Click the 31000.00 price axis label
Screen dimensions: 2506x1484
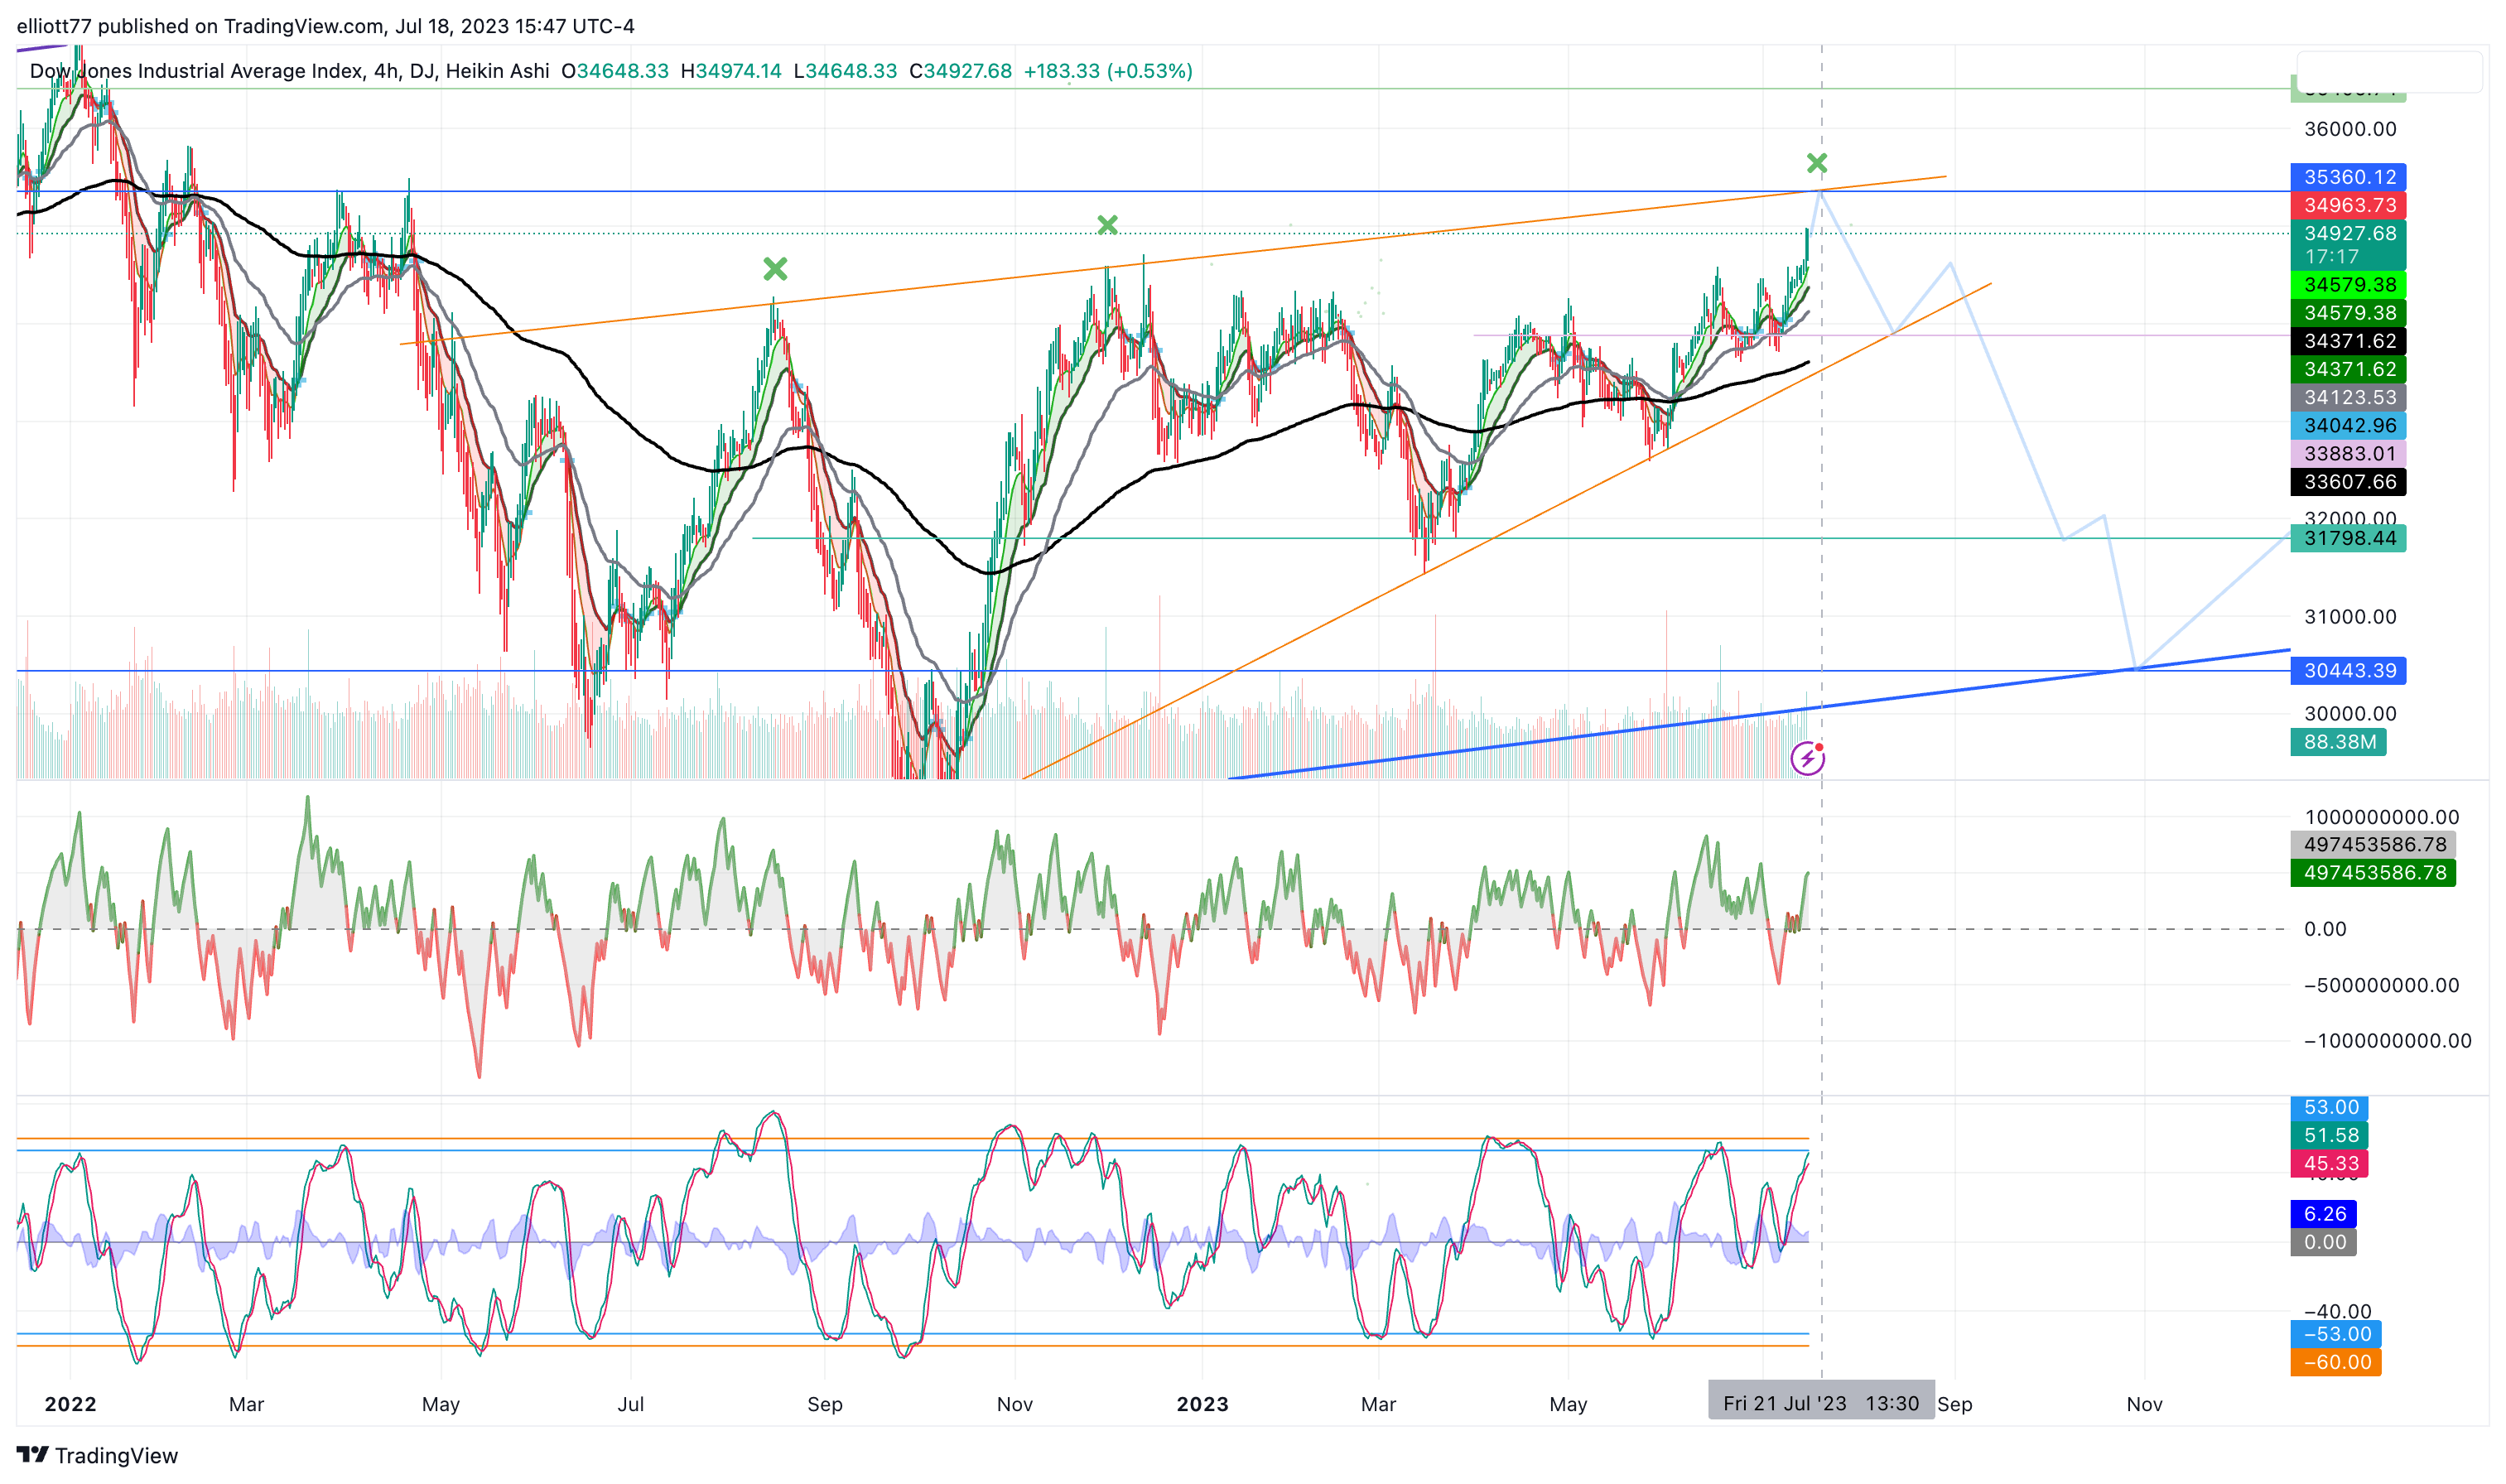pos(2350,617)
